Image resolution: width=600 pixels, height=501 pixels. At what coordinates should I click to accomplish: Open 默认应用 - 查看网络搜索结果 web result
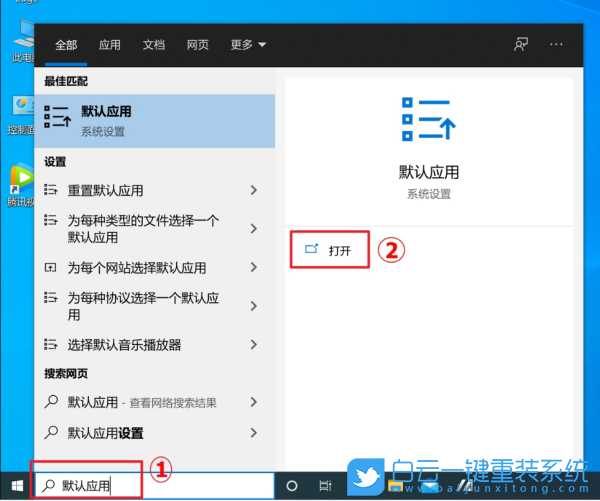(143, 402)
